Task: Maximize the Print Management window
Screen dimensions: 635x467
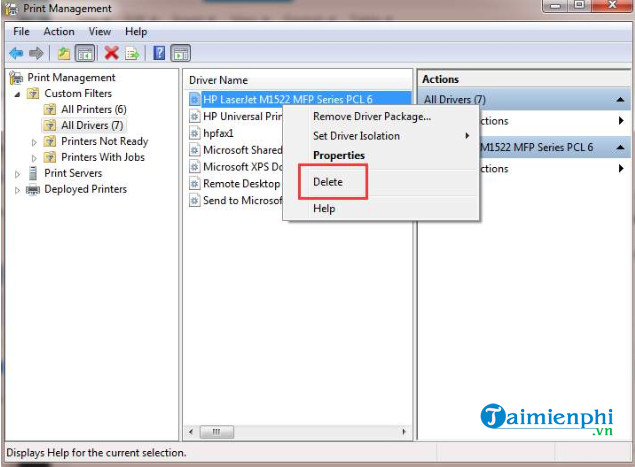Action: click(x=580, y=6)
